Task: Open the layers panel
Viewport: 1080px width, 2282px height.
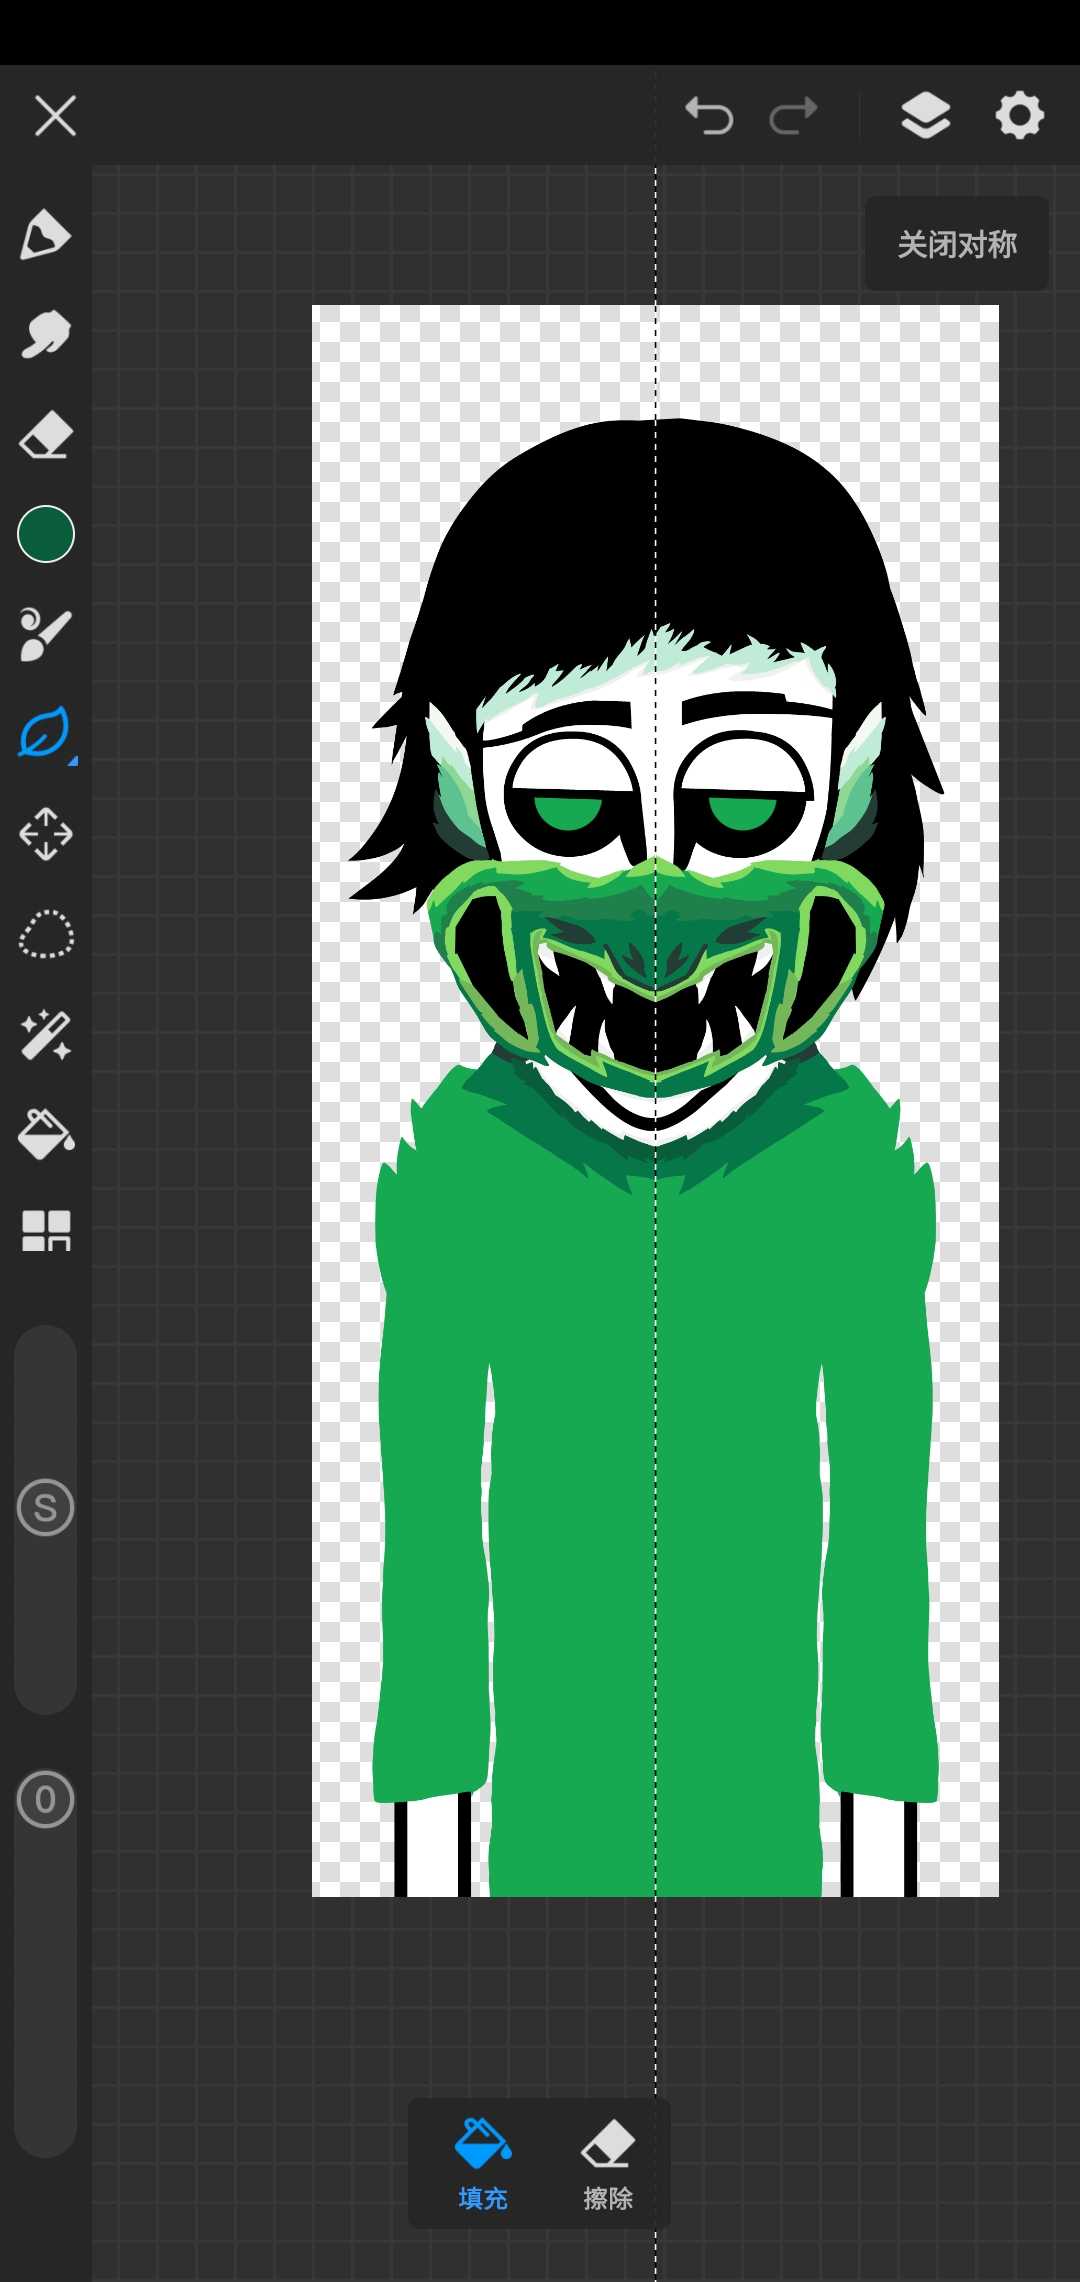Action: (926, 116)
